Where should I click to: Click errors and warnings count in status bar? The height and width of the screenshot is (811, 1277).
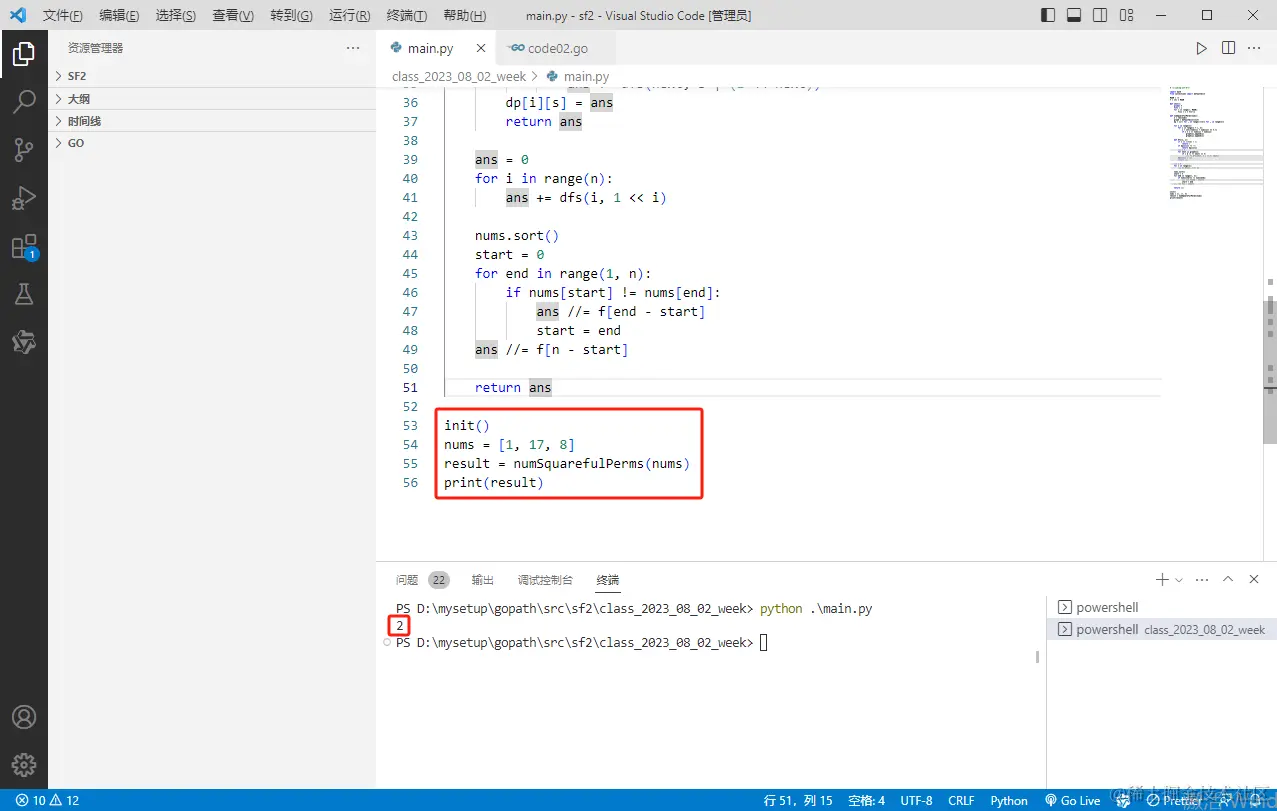(47, 800)
